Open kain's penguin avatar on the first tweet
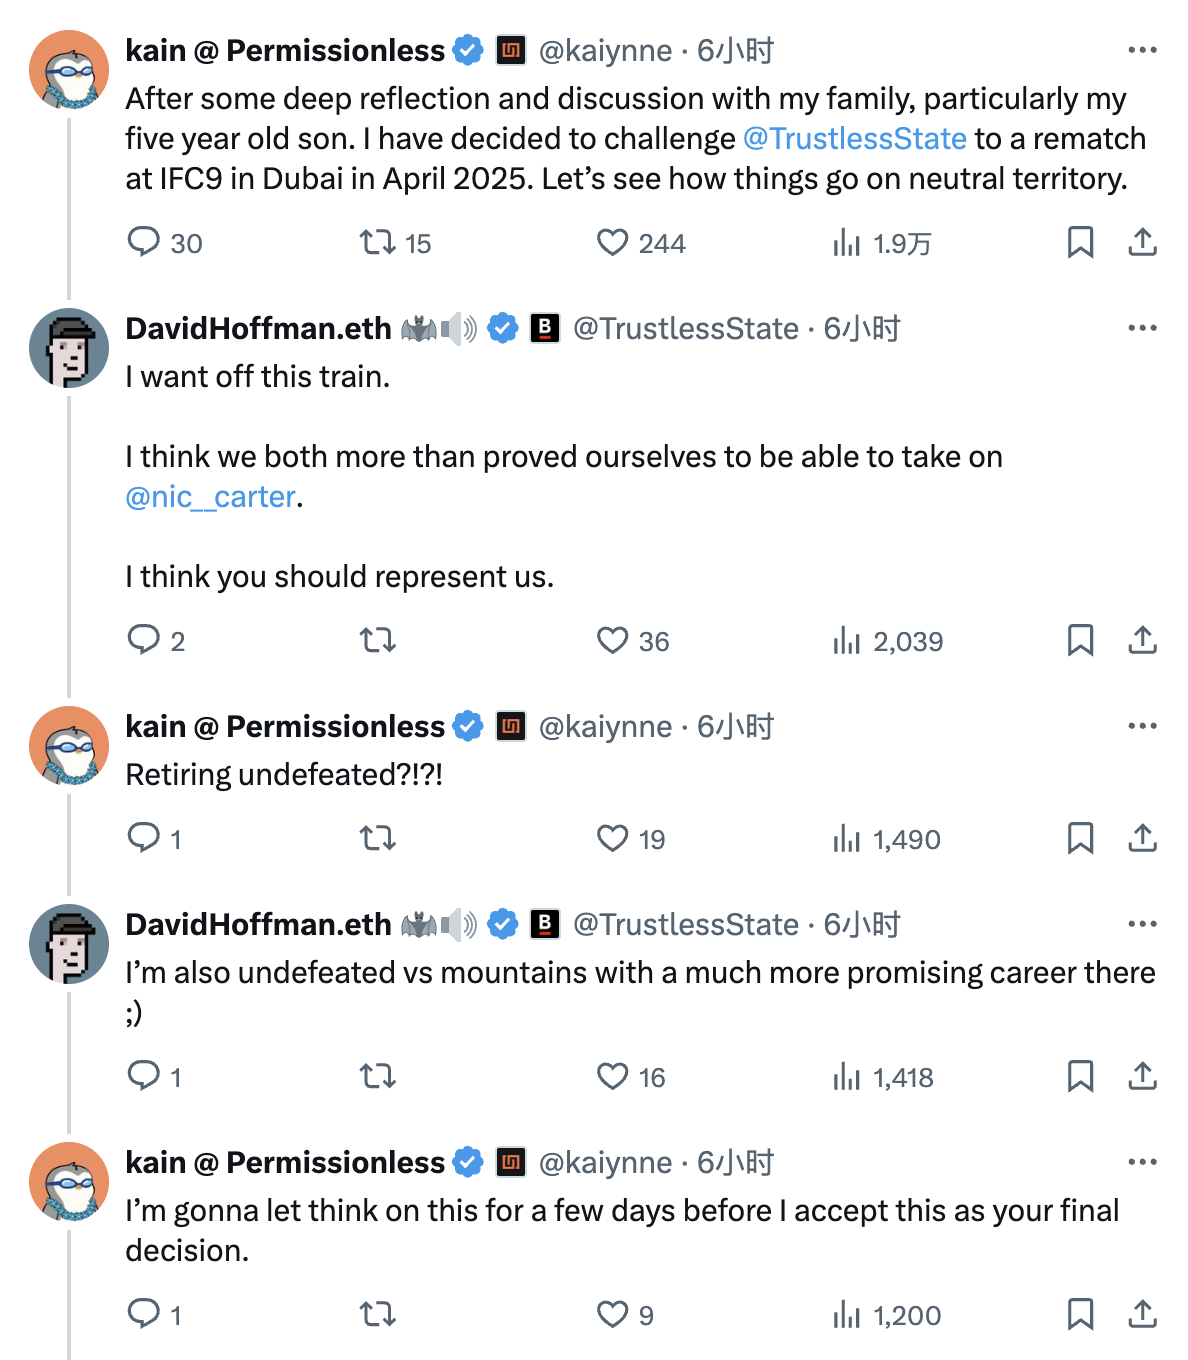This screenshot has width=1188, height=1360. [69, 69]
